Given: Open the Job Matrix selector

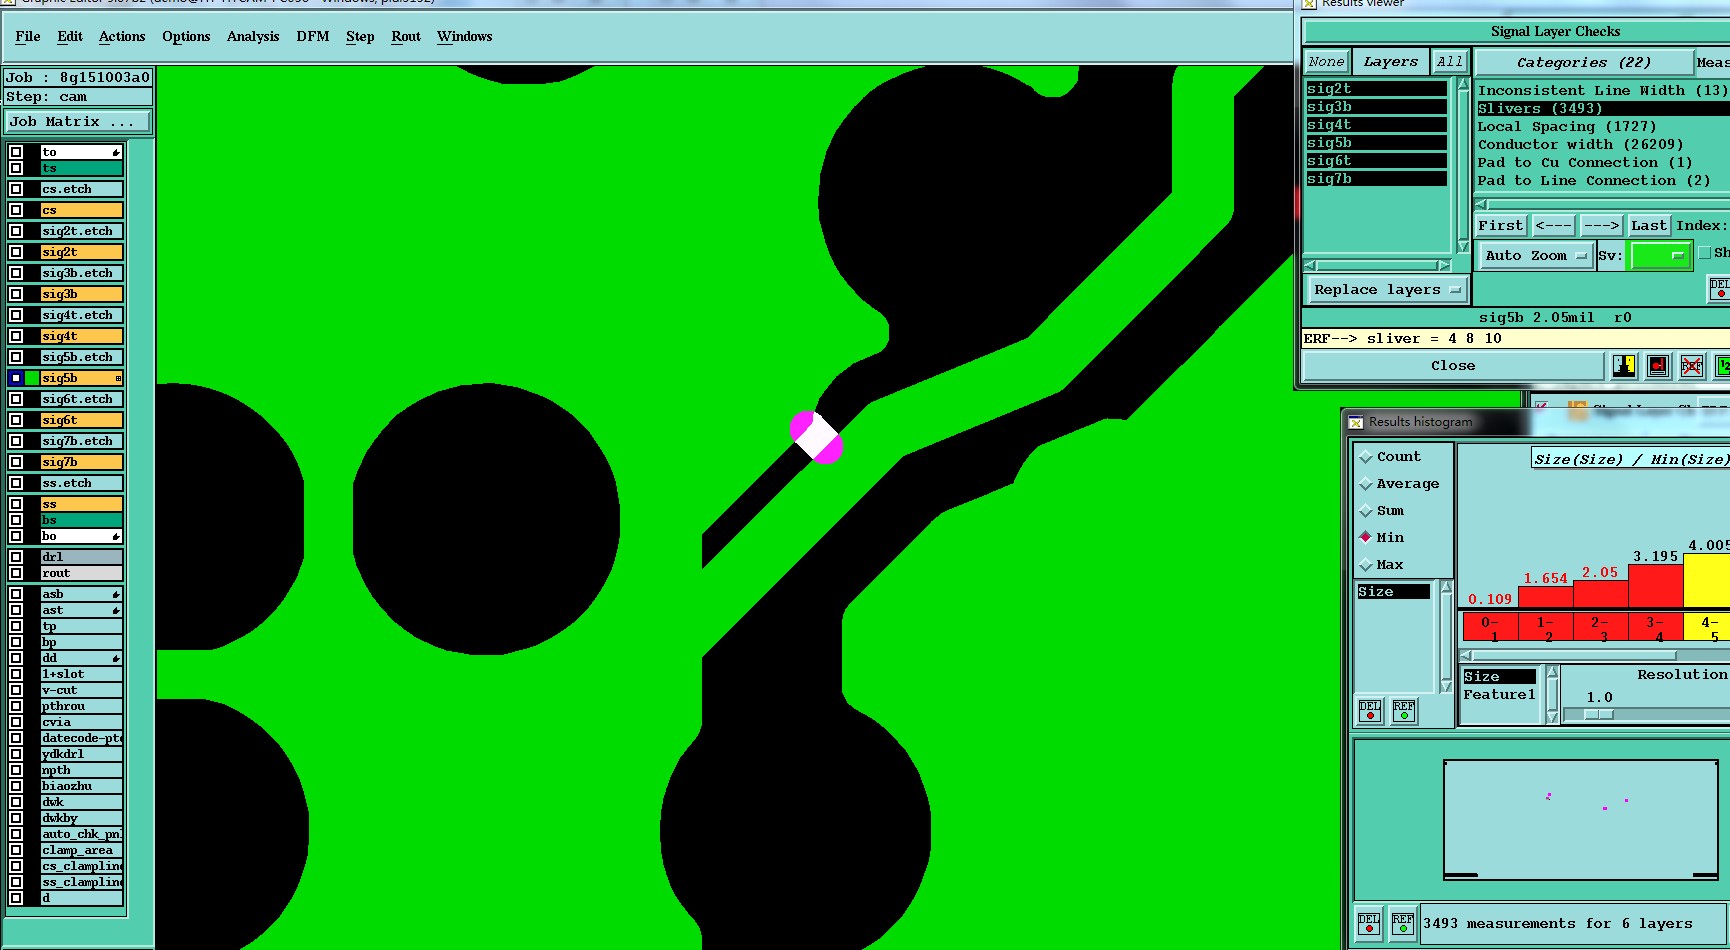Looking at the screenshot, I should click(x=78, y=122).
